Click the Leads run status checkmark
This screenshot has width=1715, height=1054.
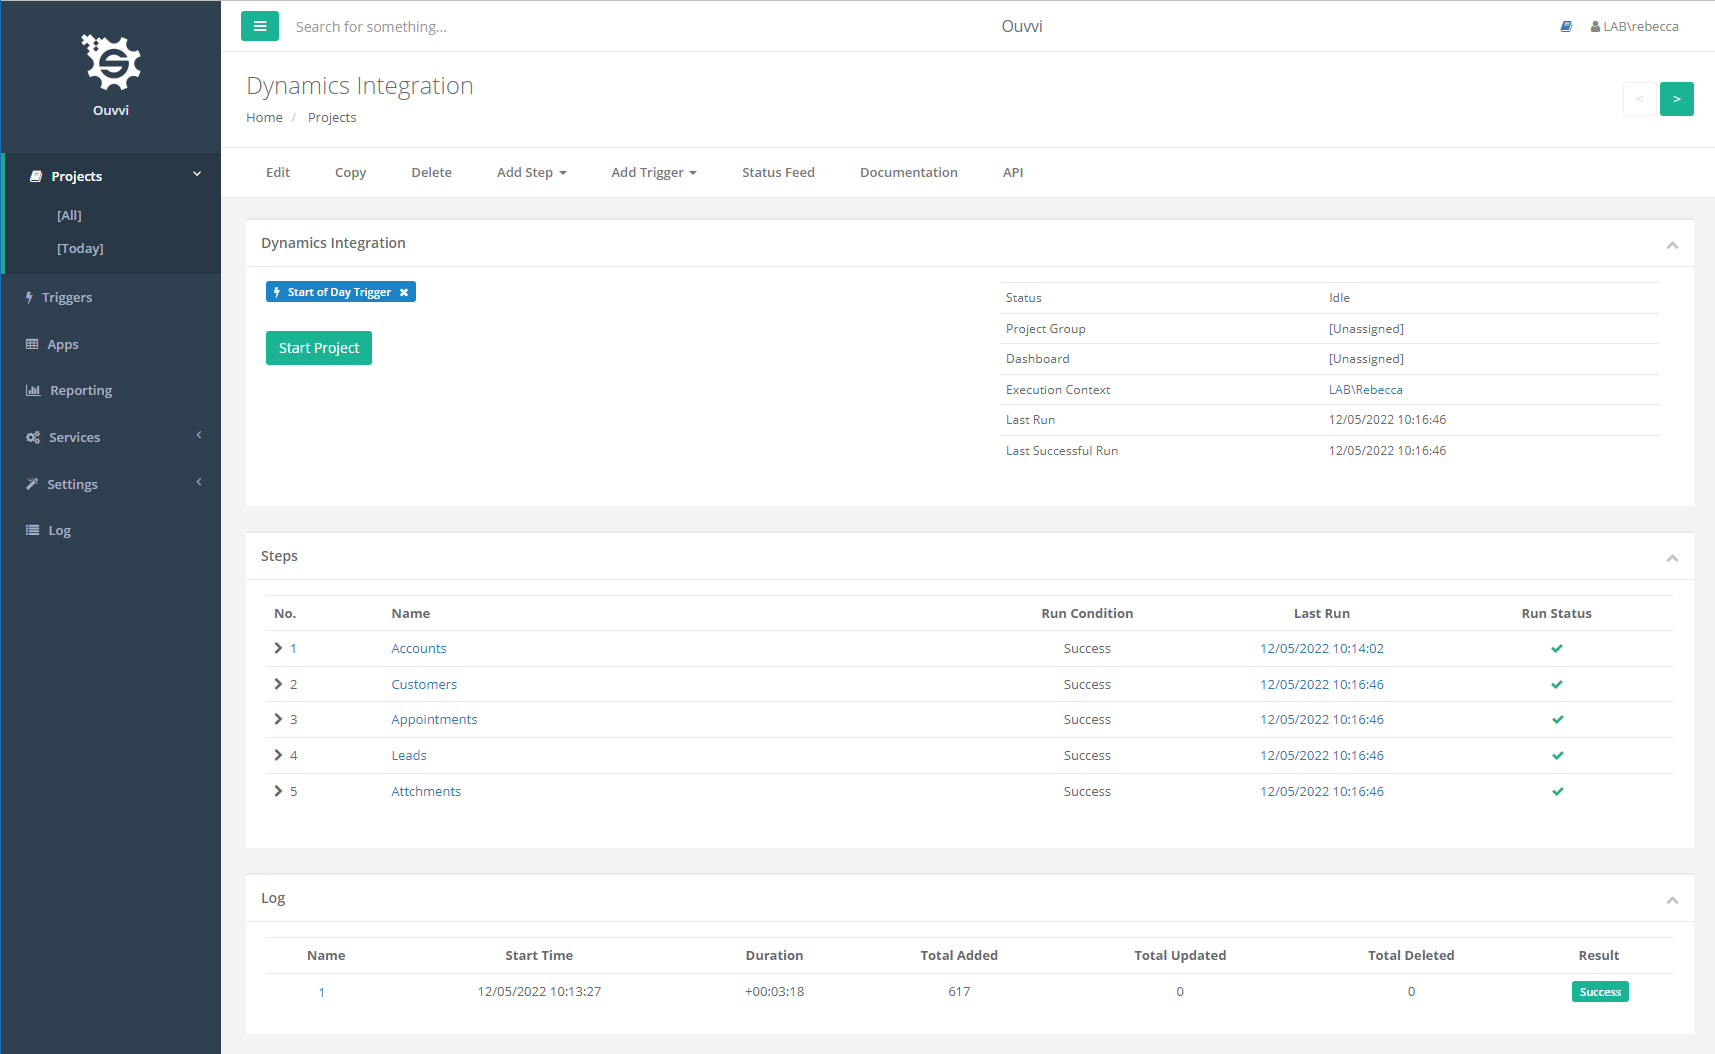pos(1557,755)
